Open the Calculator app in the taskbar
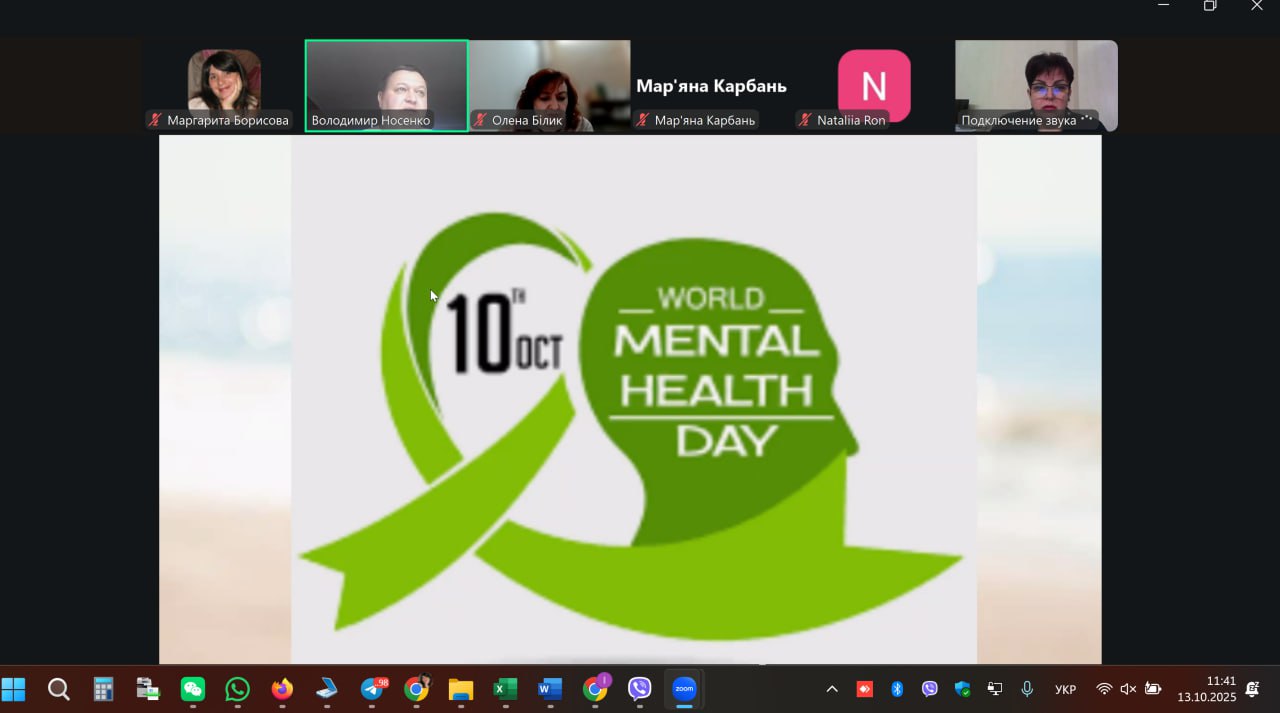Image resolution: width=1280 pixels, height=713 pixels. coord(103,689)
